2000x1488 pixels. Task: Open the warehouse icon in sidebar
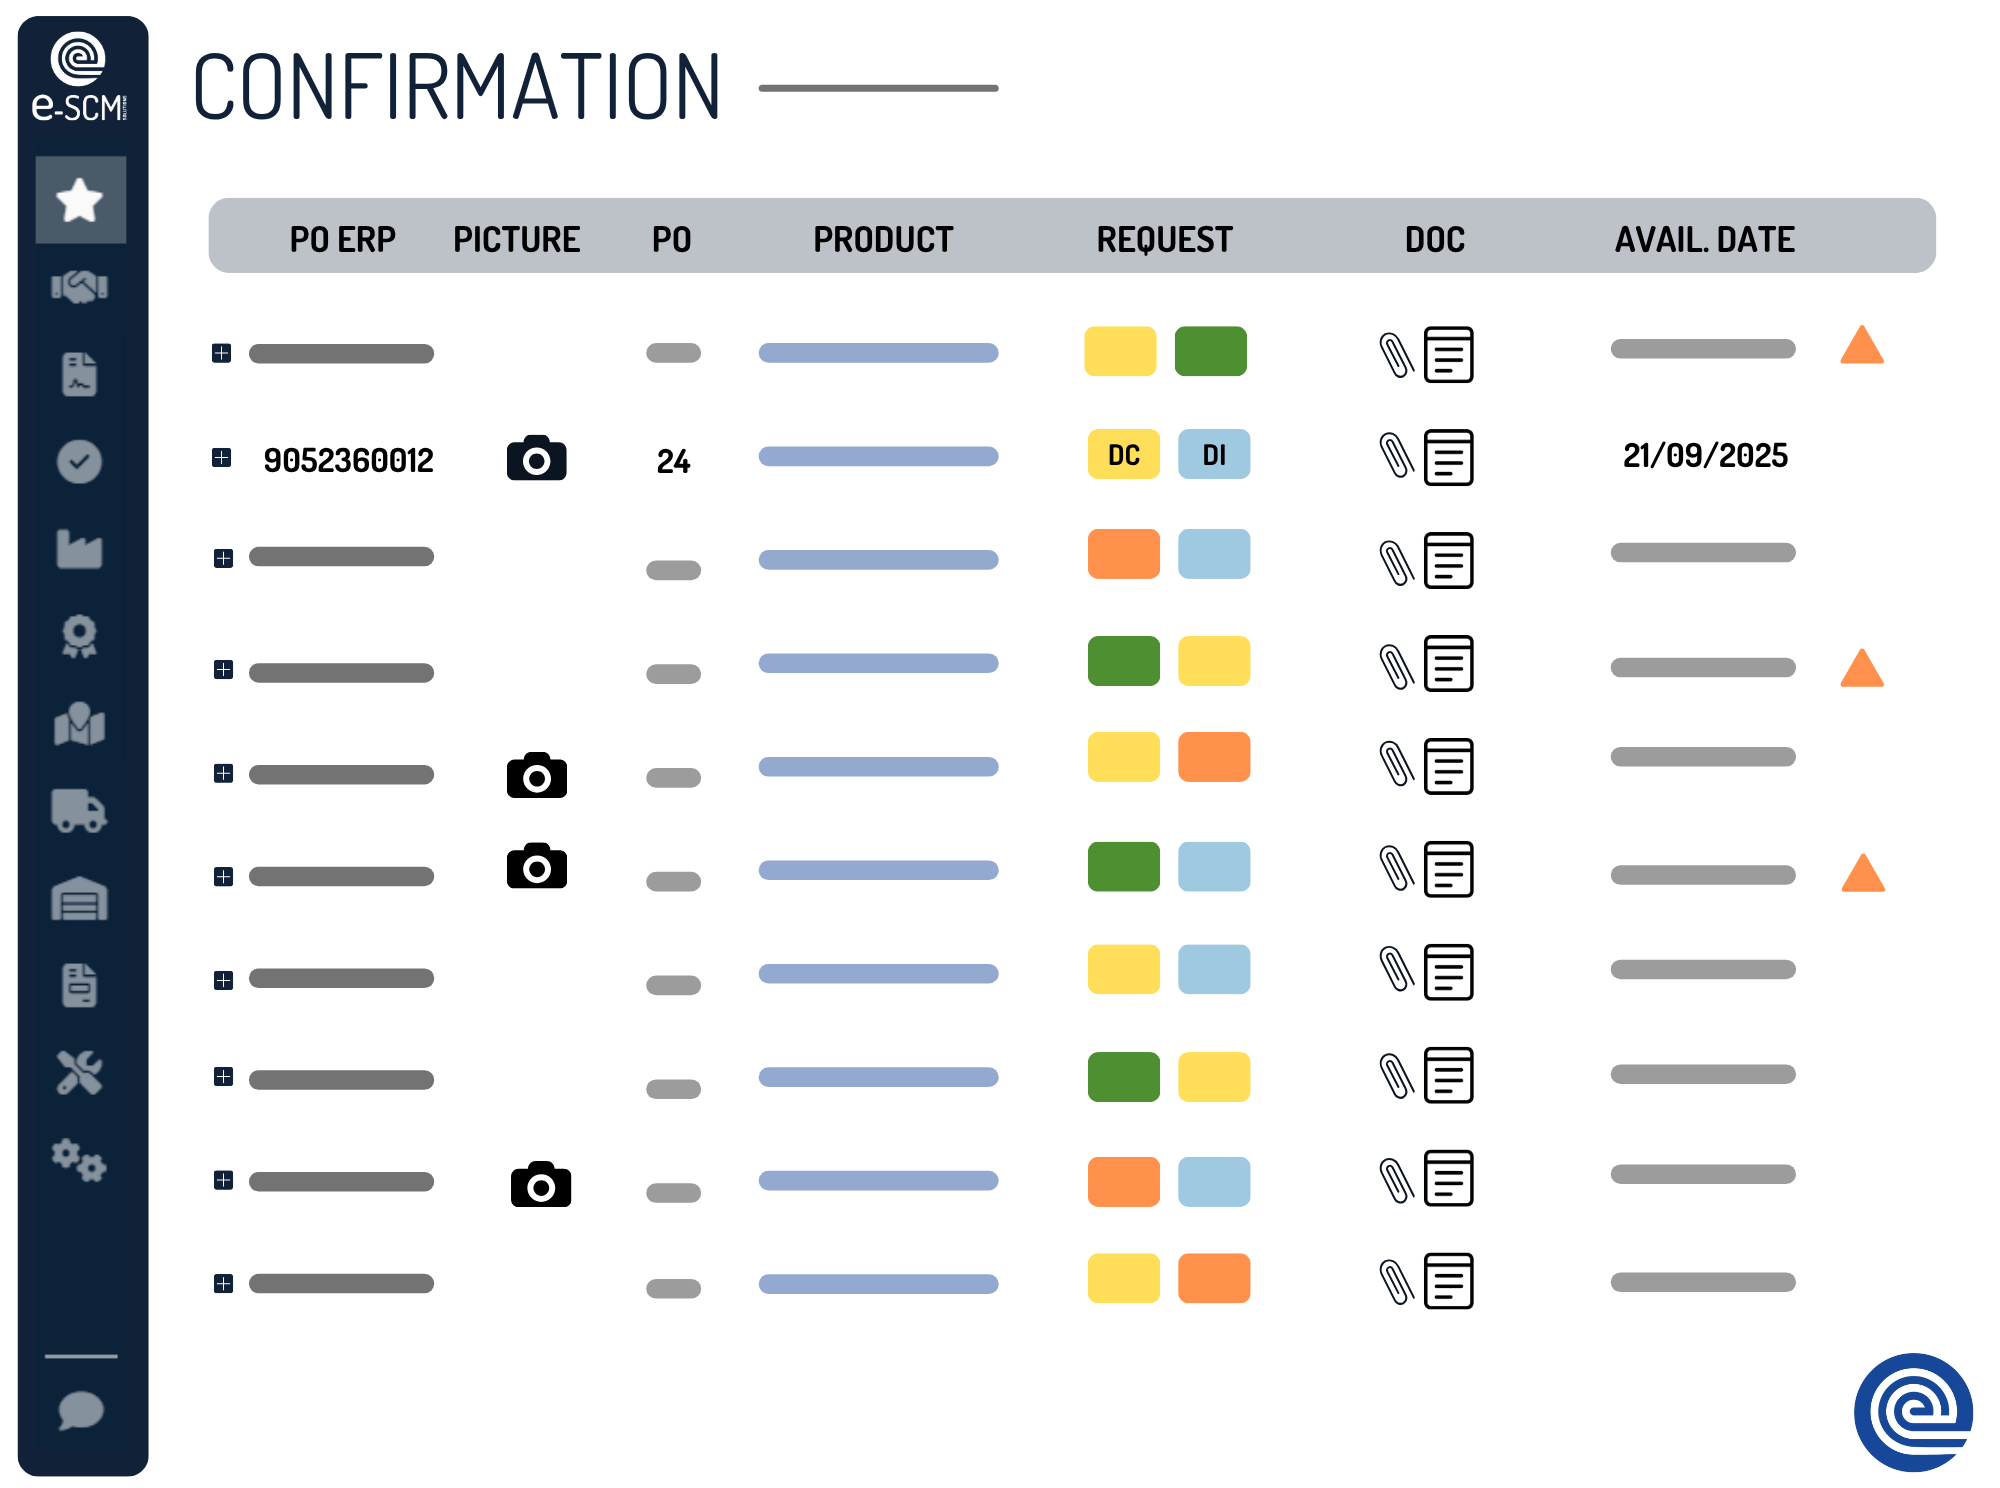coord(80,899)
